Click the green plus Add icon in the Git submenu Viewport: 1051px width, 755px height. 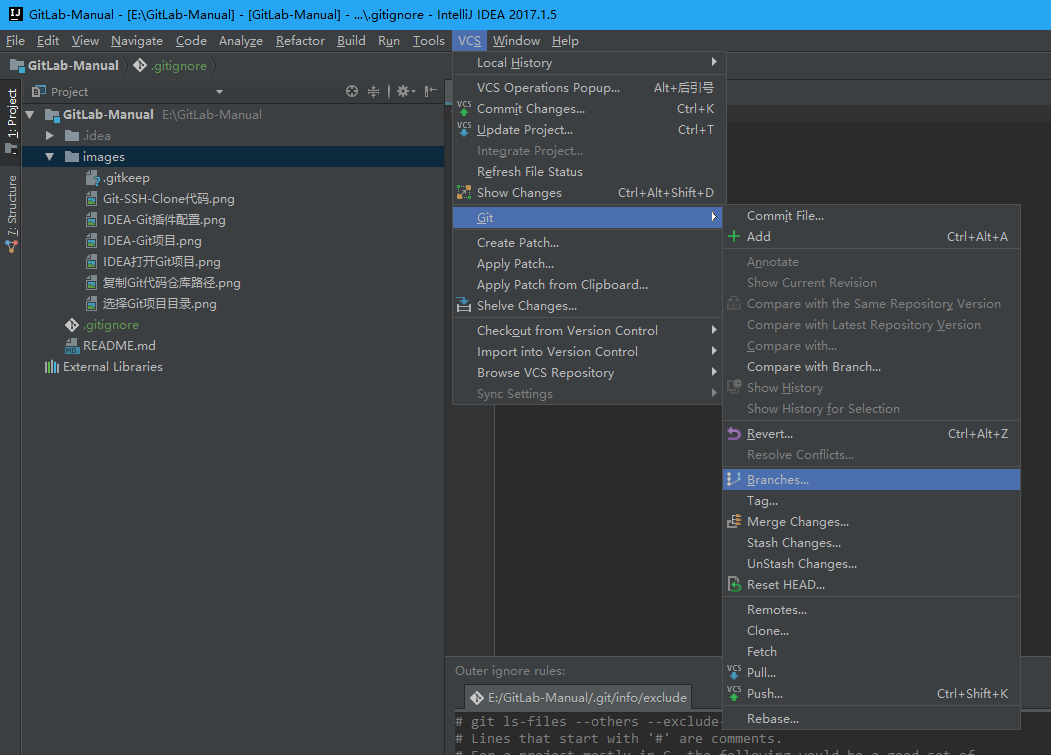(x=734, y=237)
